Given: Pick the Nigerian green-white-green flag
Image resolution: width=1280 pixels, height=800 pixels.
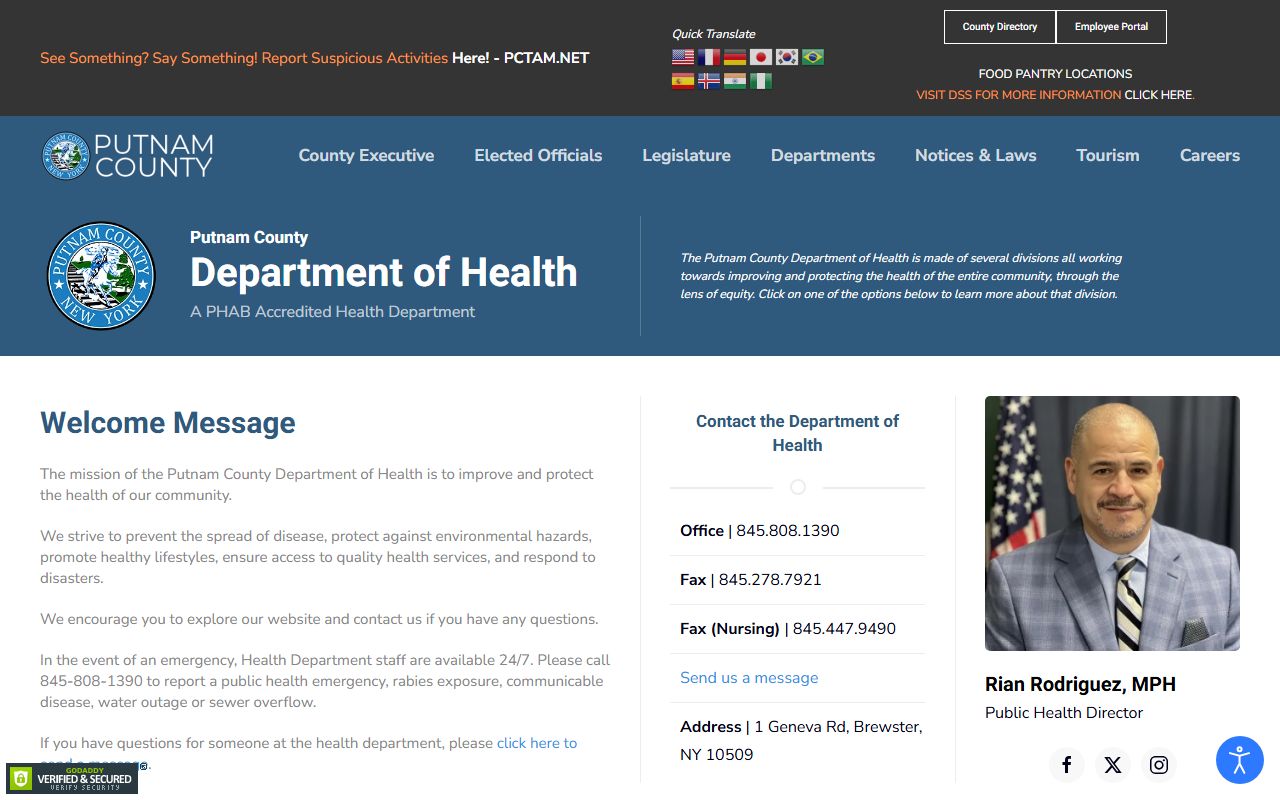Looking at the screenshot, I should [761, 81].
